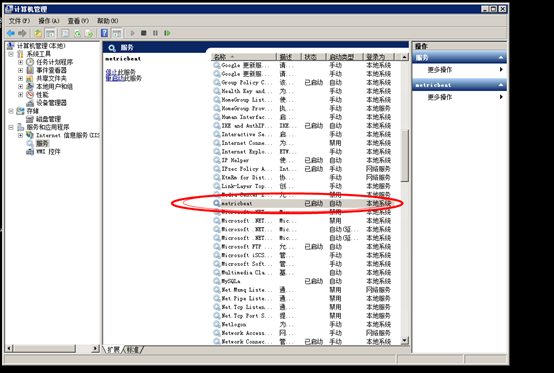This screenshot has width=554, height=373.
Task: Click the 性能 gauge icon in tree
Action: 30,95
